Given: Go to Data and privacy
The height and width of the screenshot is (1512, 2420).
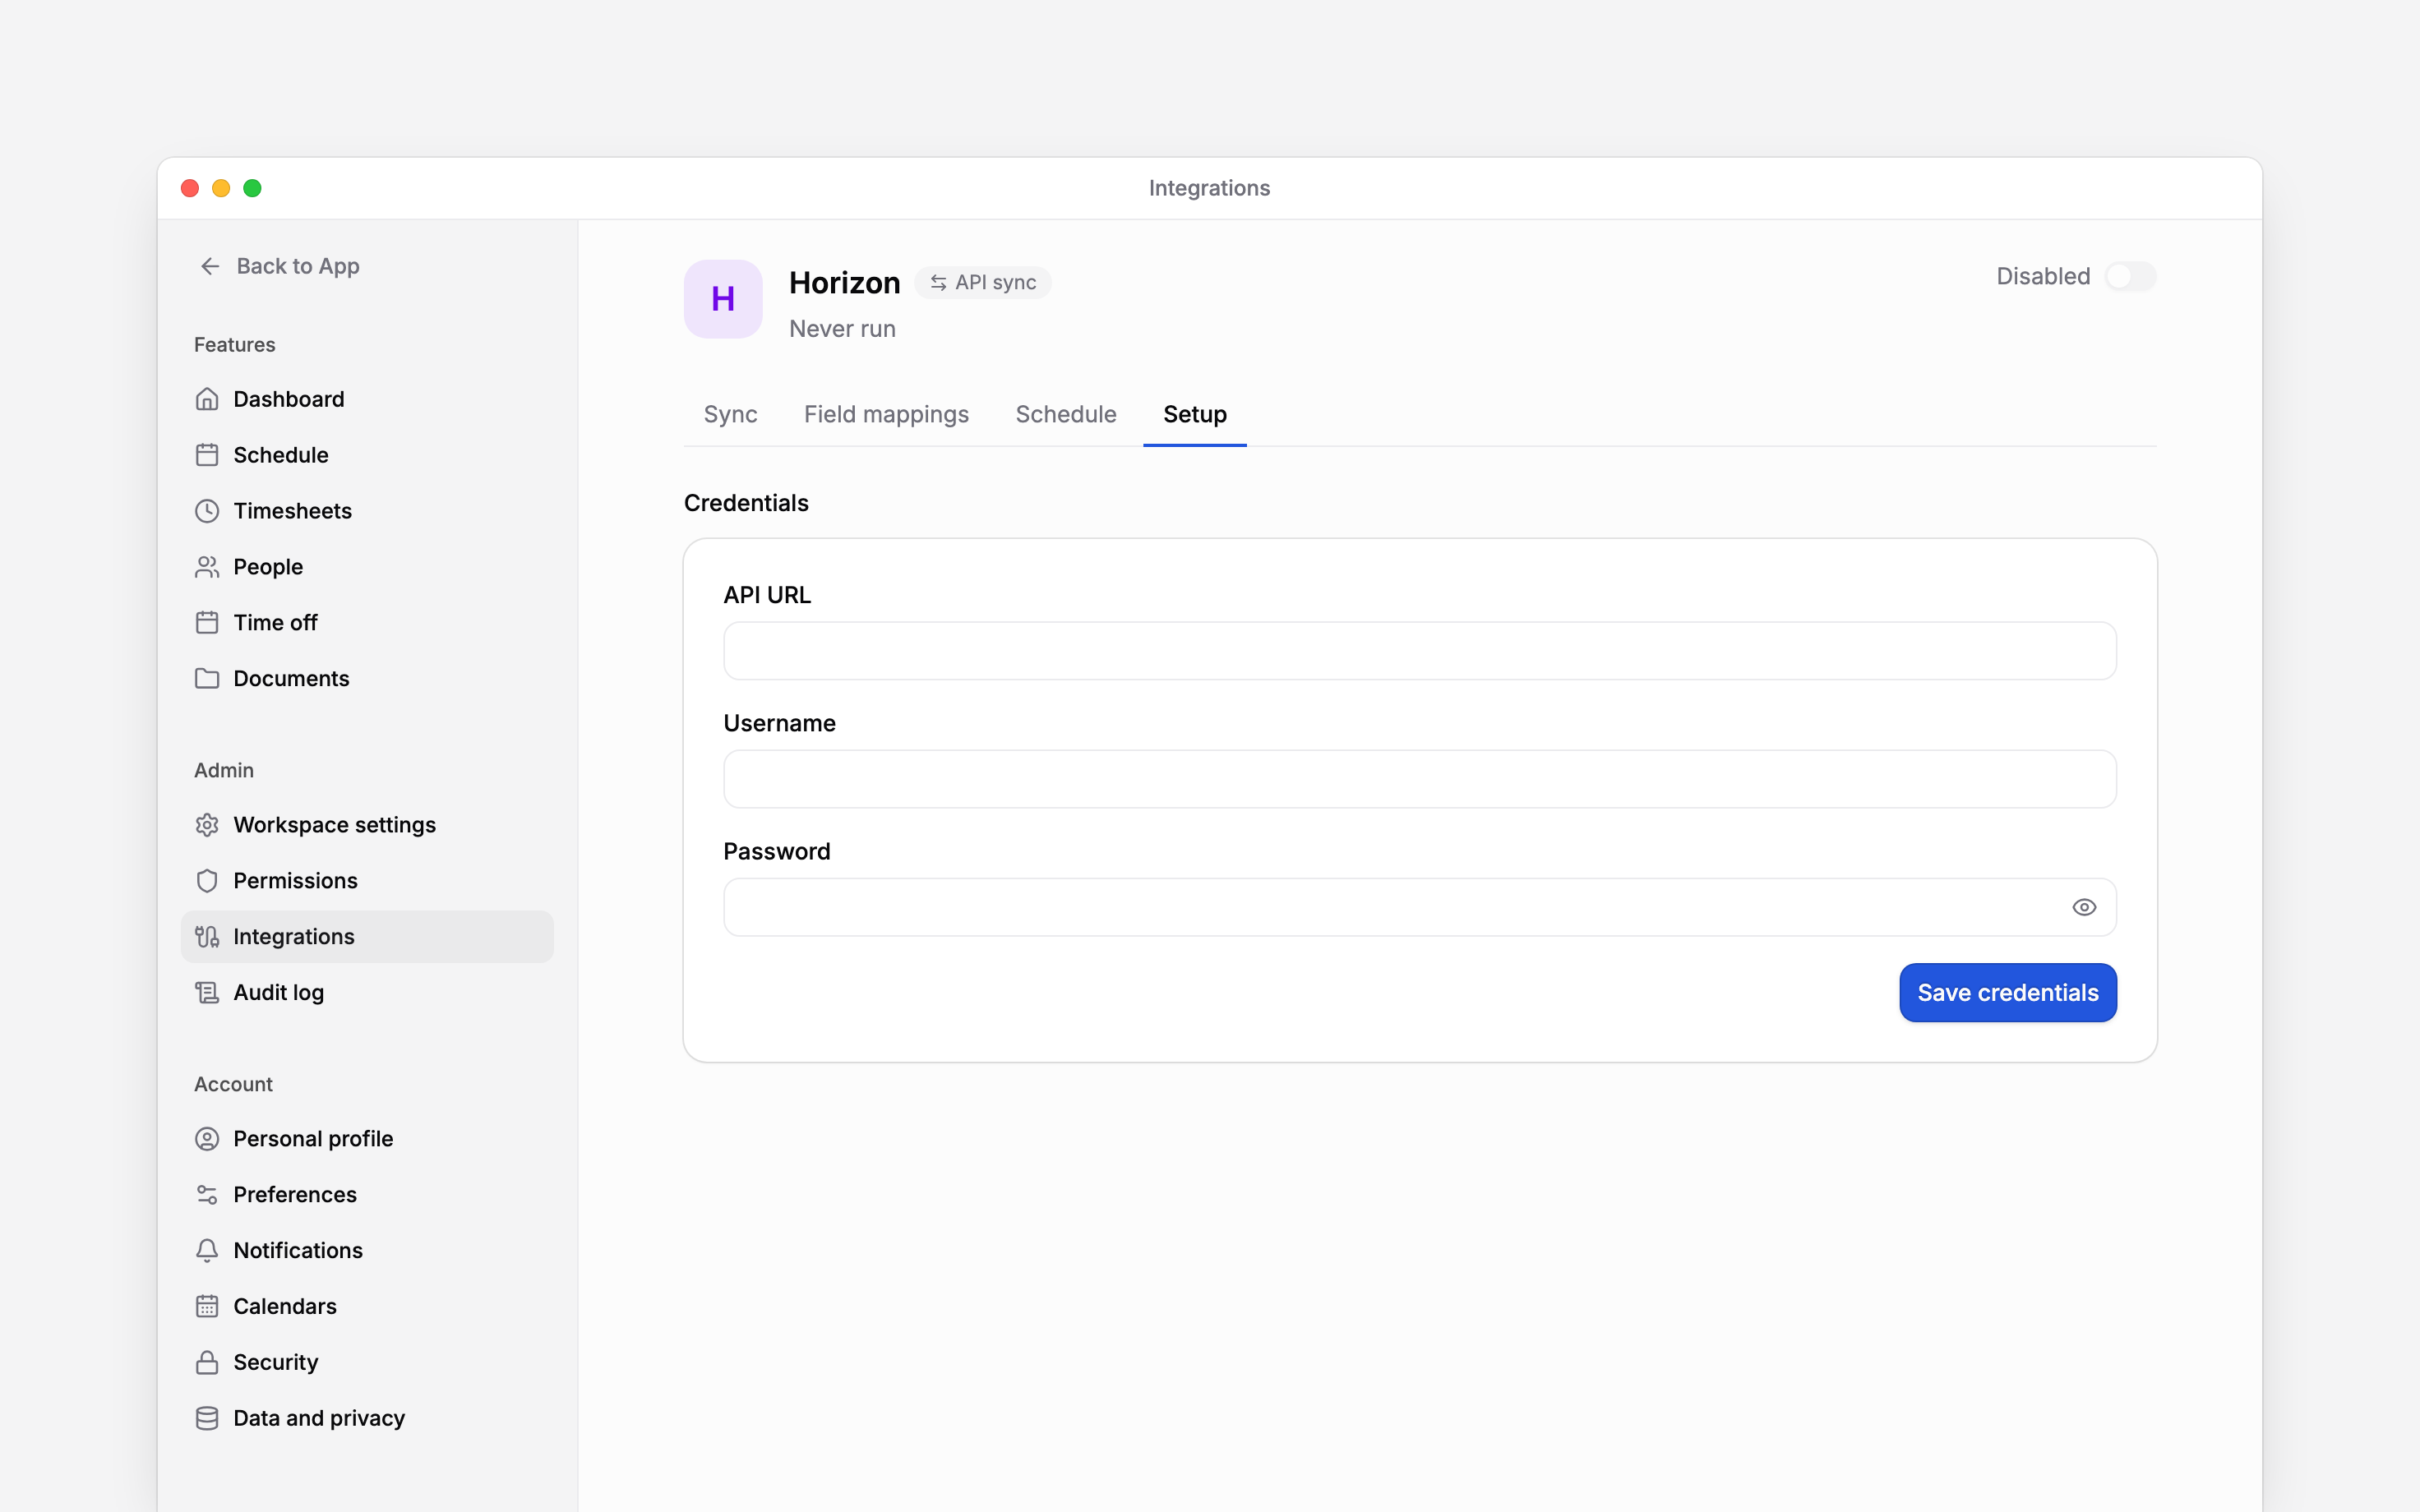Looking at the screenshot, I should (367, 1419).
